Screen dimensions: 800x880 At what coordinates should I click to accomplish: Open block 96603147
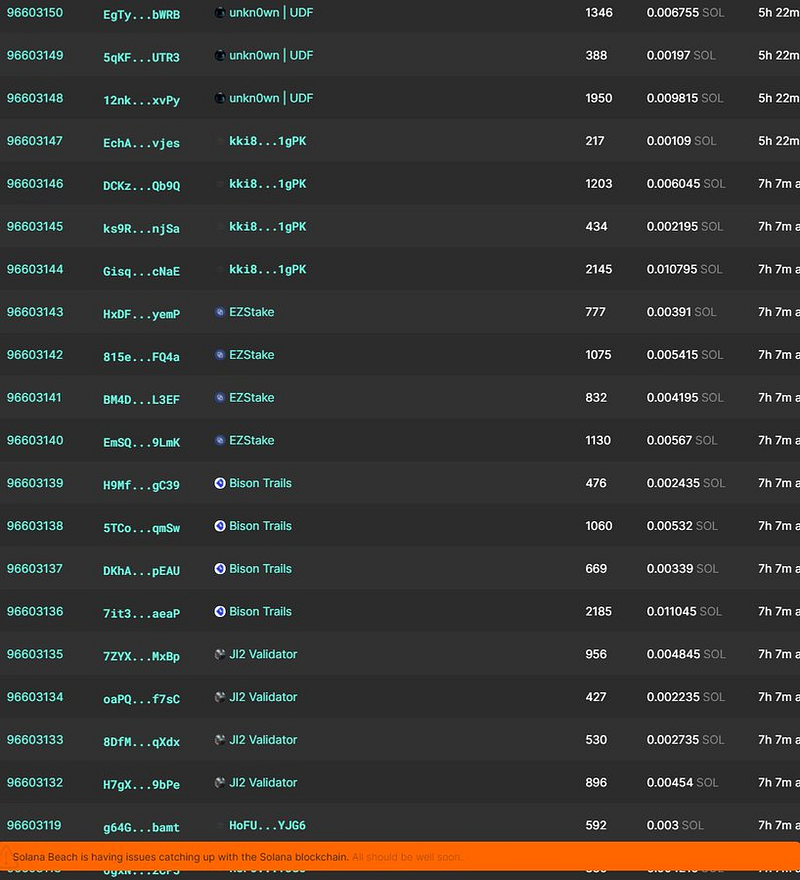coord(35,140)
